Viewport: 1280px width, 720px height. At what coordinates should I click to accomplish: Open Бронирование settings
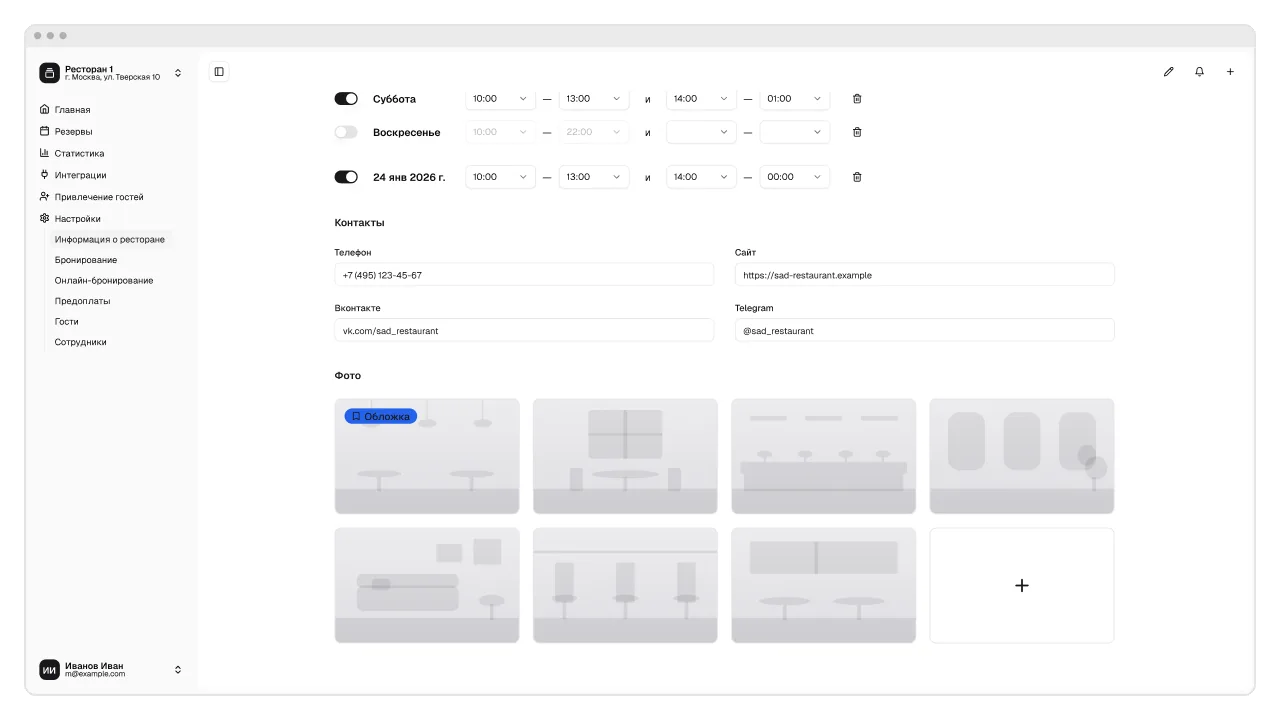pos(86,260)
